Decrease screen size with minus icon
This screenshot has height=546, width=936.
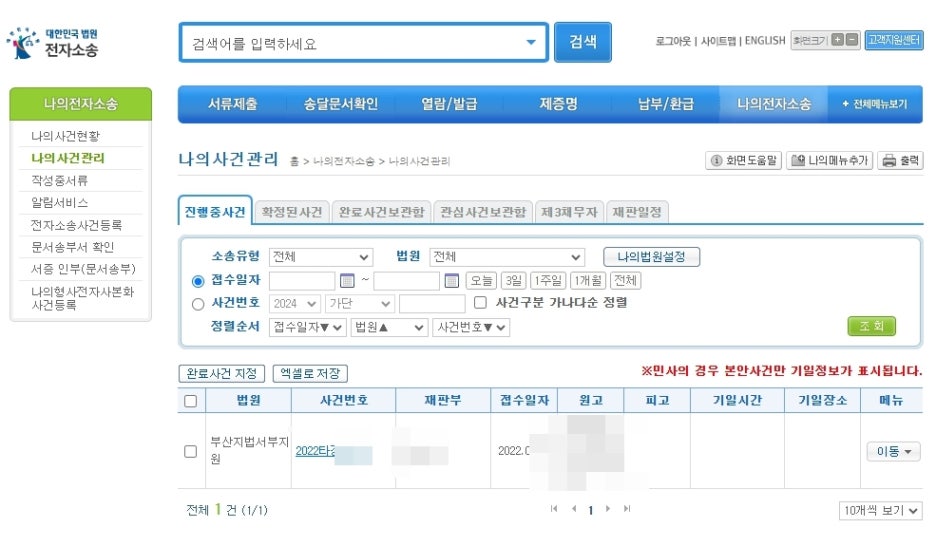pyautogui.click(x=852, y=40)
